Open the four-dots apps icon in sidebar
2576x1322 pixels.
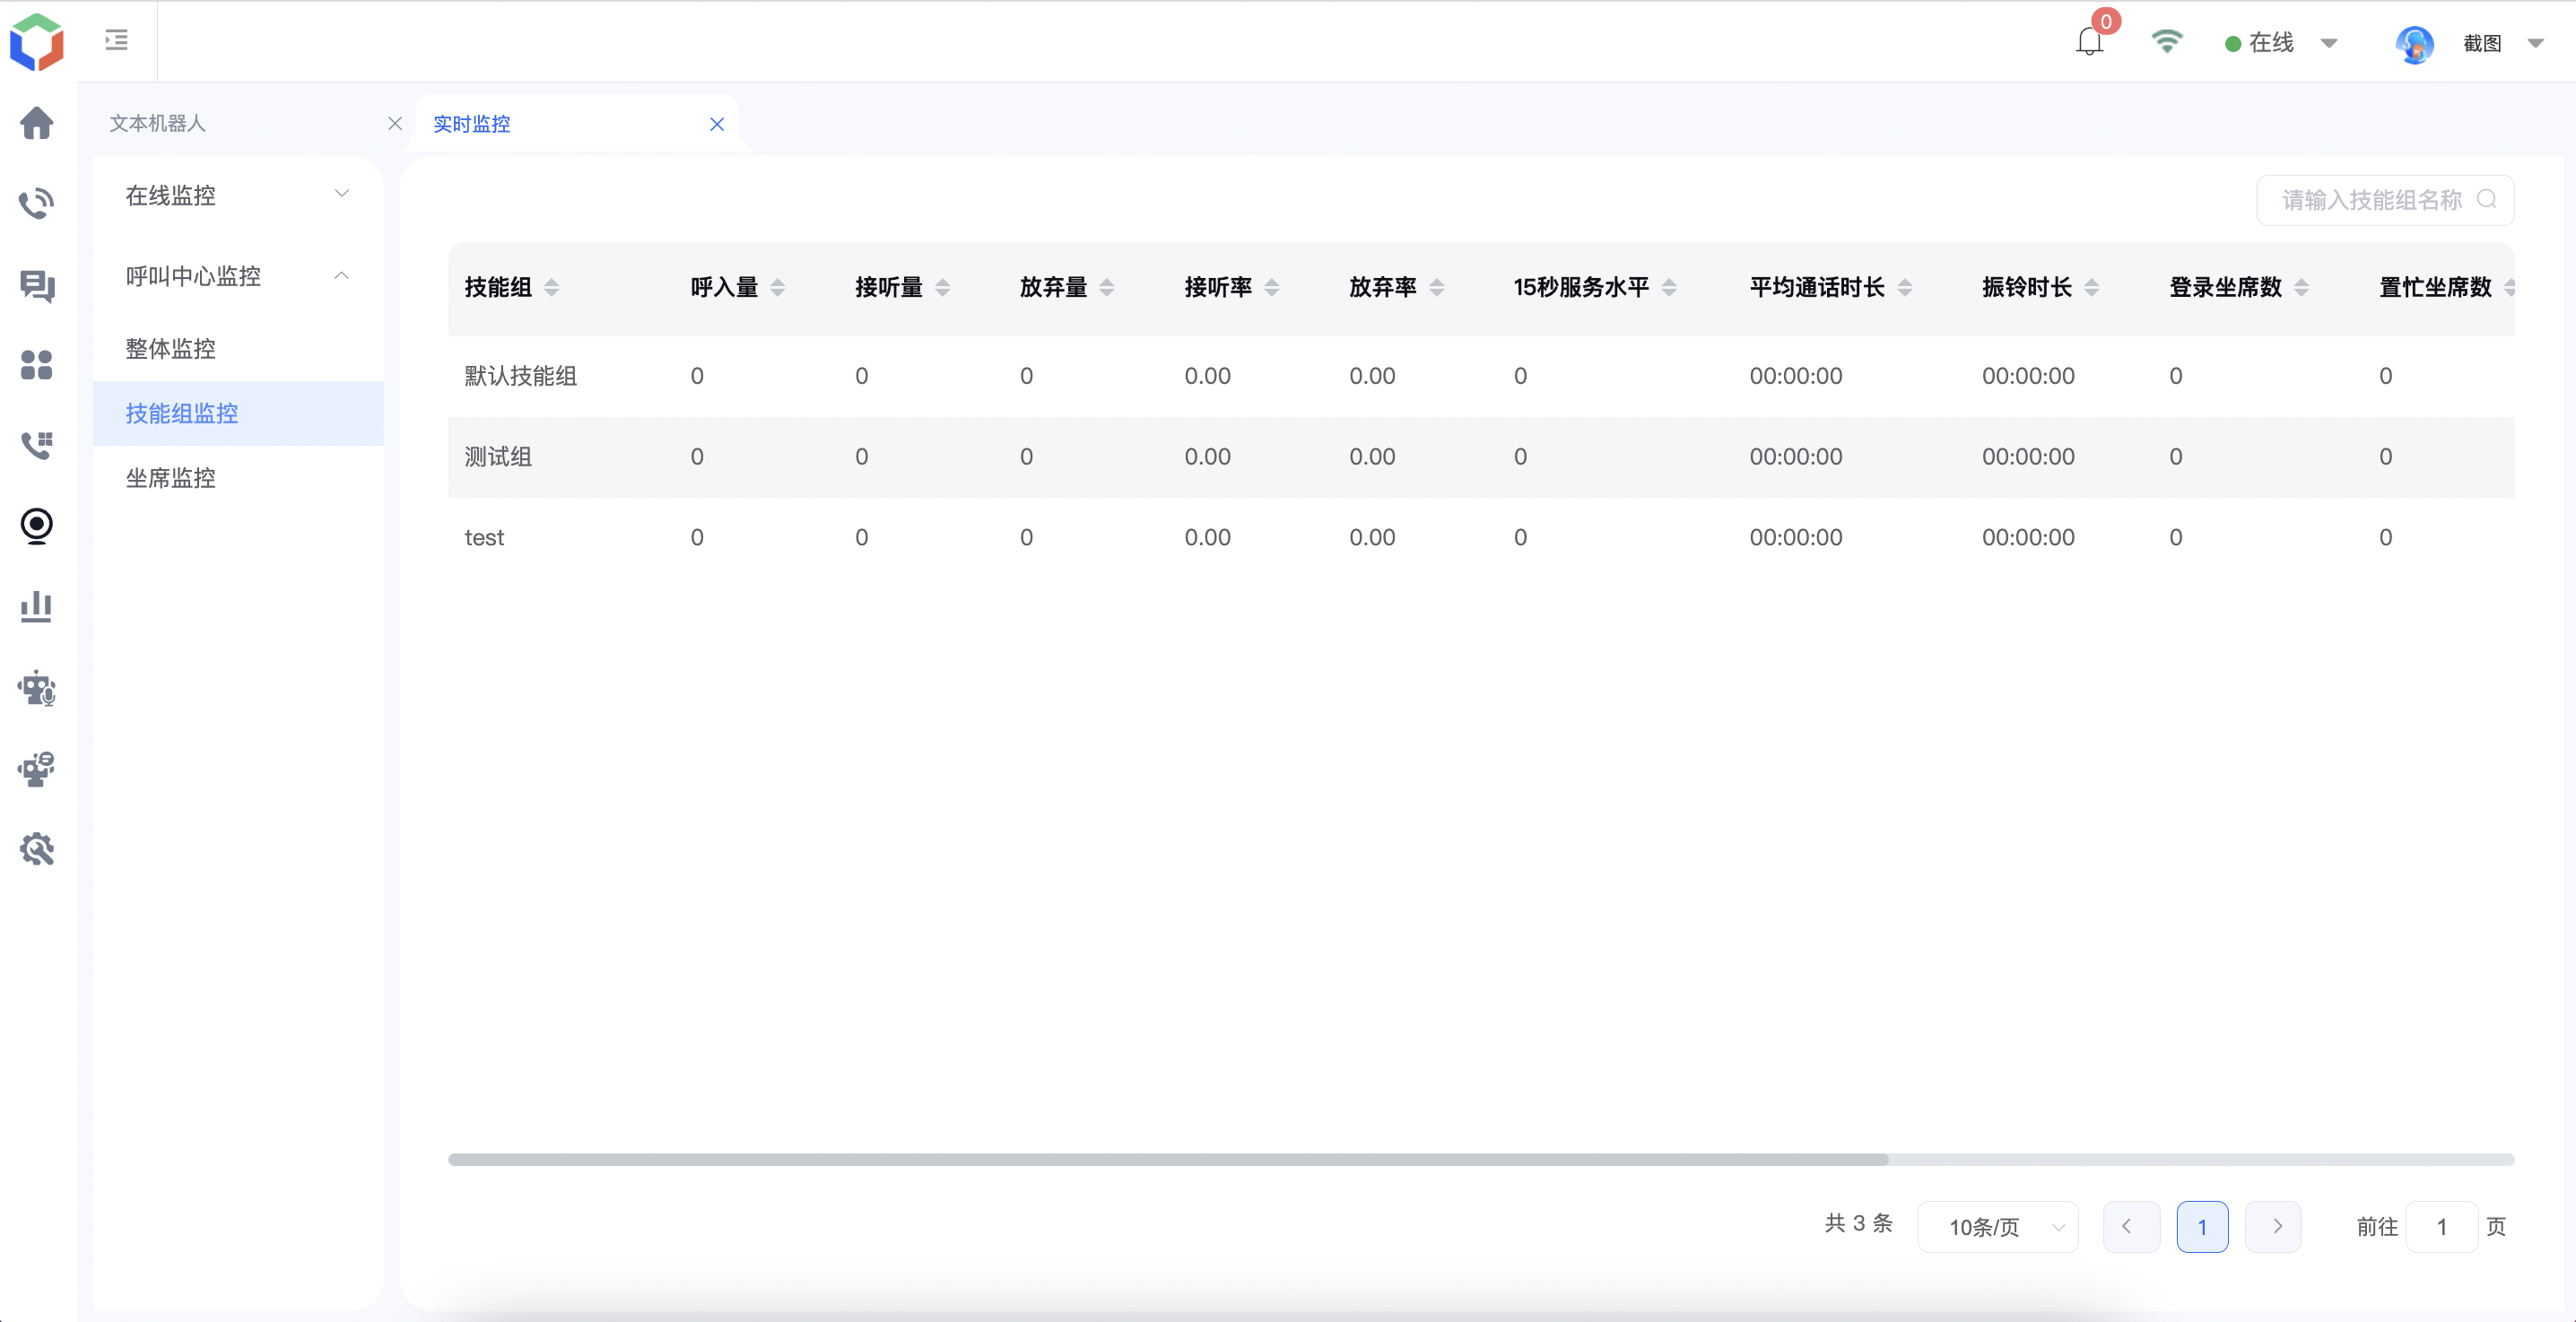coord(37,365)
